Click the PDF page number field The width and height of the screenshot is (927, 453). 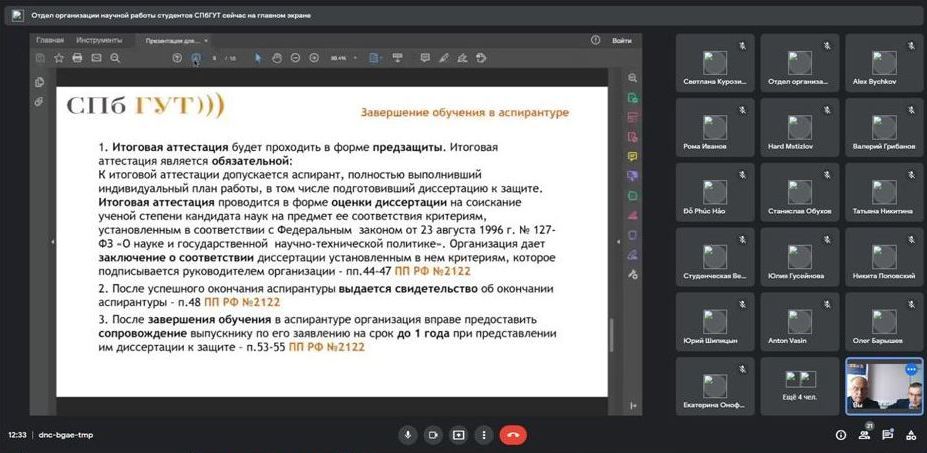[214, 58]
